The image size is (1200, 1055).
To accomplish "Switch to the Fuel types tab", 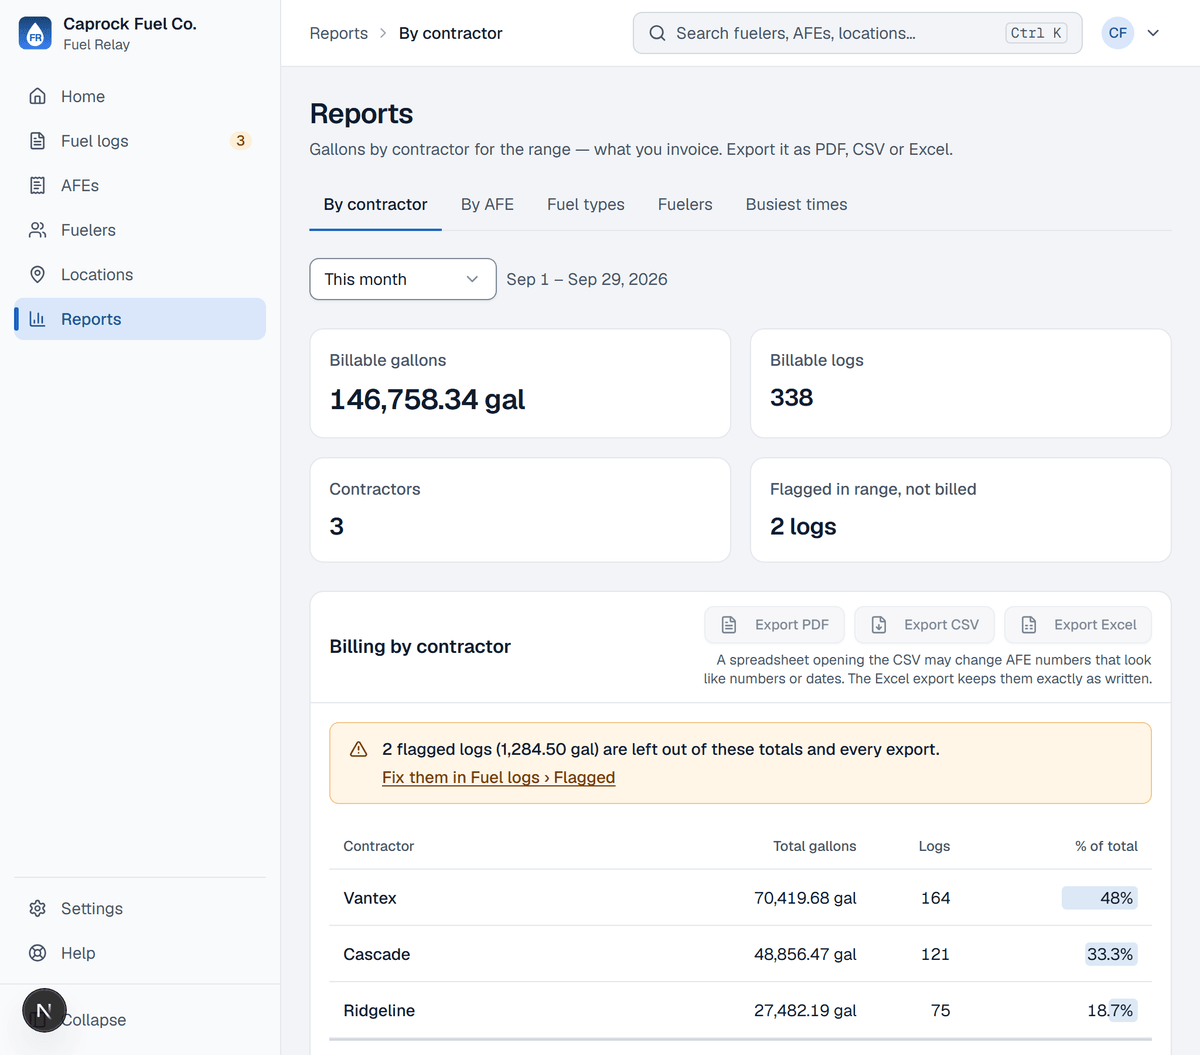I will click(x=586, y=204).
